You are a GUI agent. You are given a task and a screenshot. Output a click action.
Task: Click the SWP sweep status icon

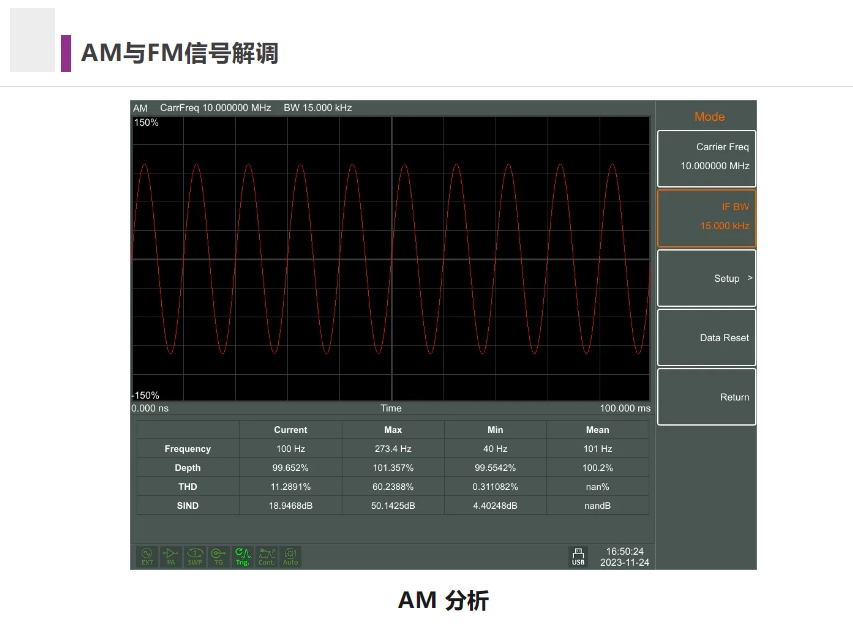coord(195,556)
